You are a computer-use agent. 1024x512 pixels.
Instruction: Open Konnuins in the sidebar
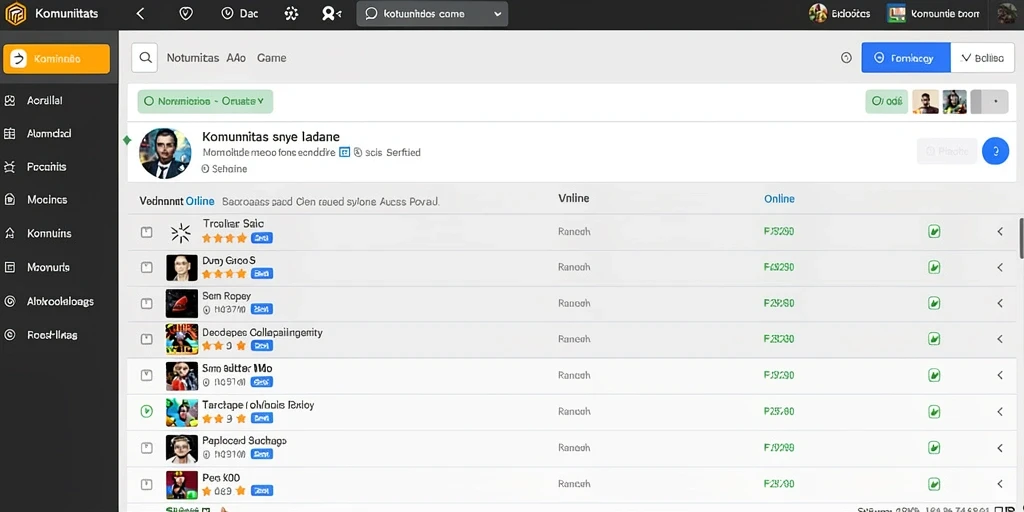click(x=49, y=233)
